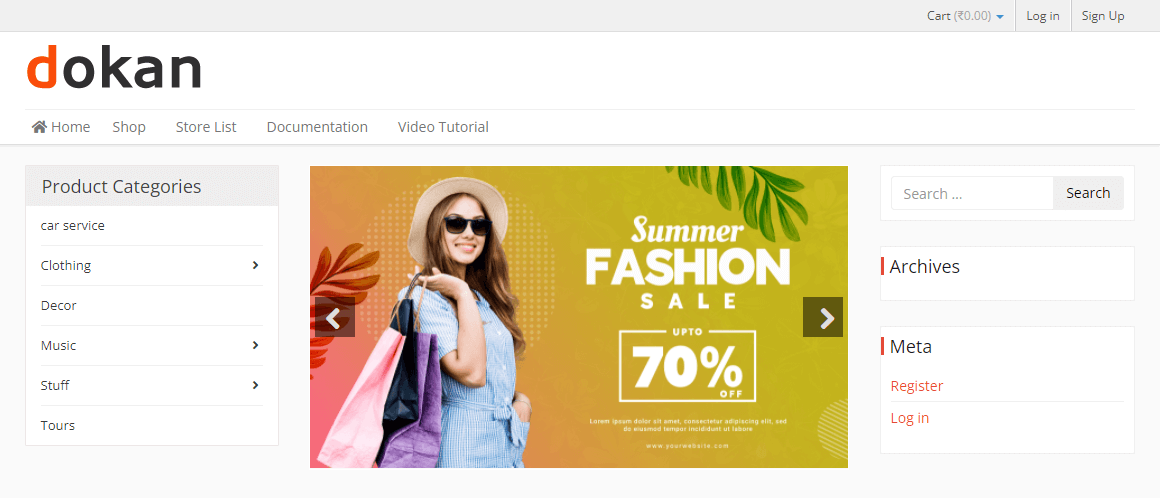The width and height of the screenshot is (1160, 498).
Task: Expand the Clothing category chevron
Action: [x=255, y=265]
